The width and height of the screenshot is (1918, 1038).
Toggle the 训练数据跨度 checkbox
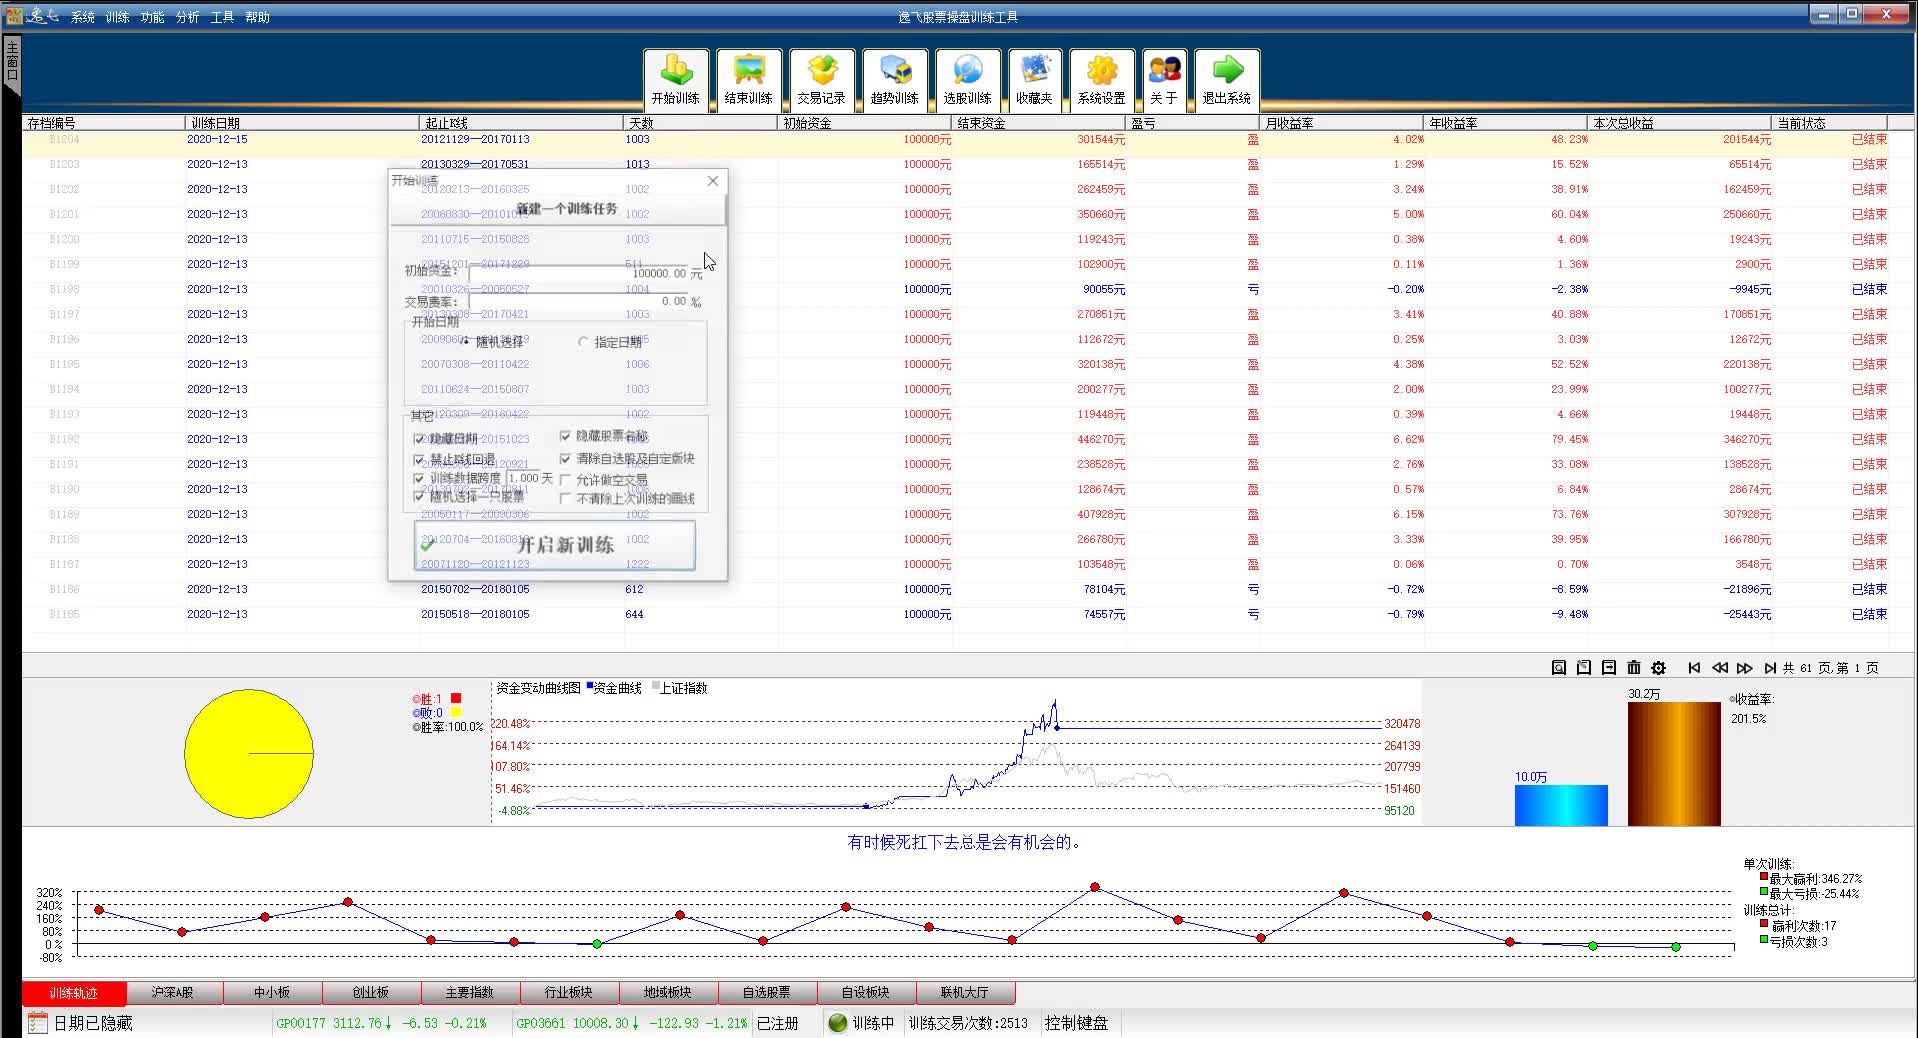tap(419, 479)
